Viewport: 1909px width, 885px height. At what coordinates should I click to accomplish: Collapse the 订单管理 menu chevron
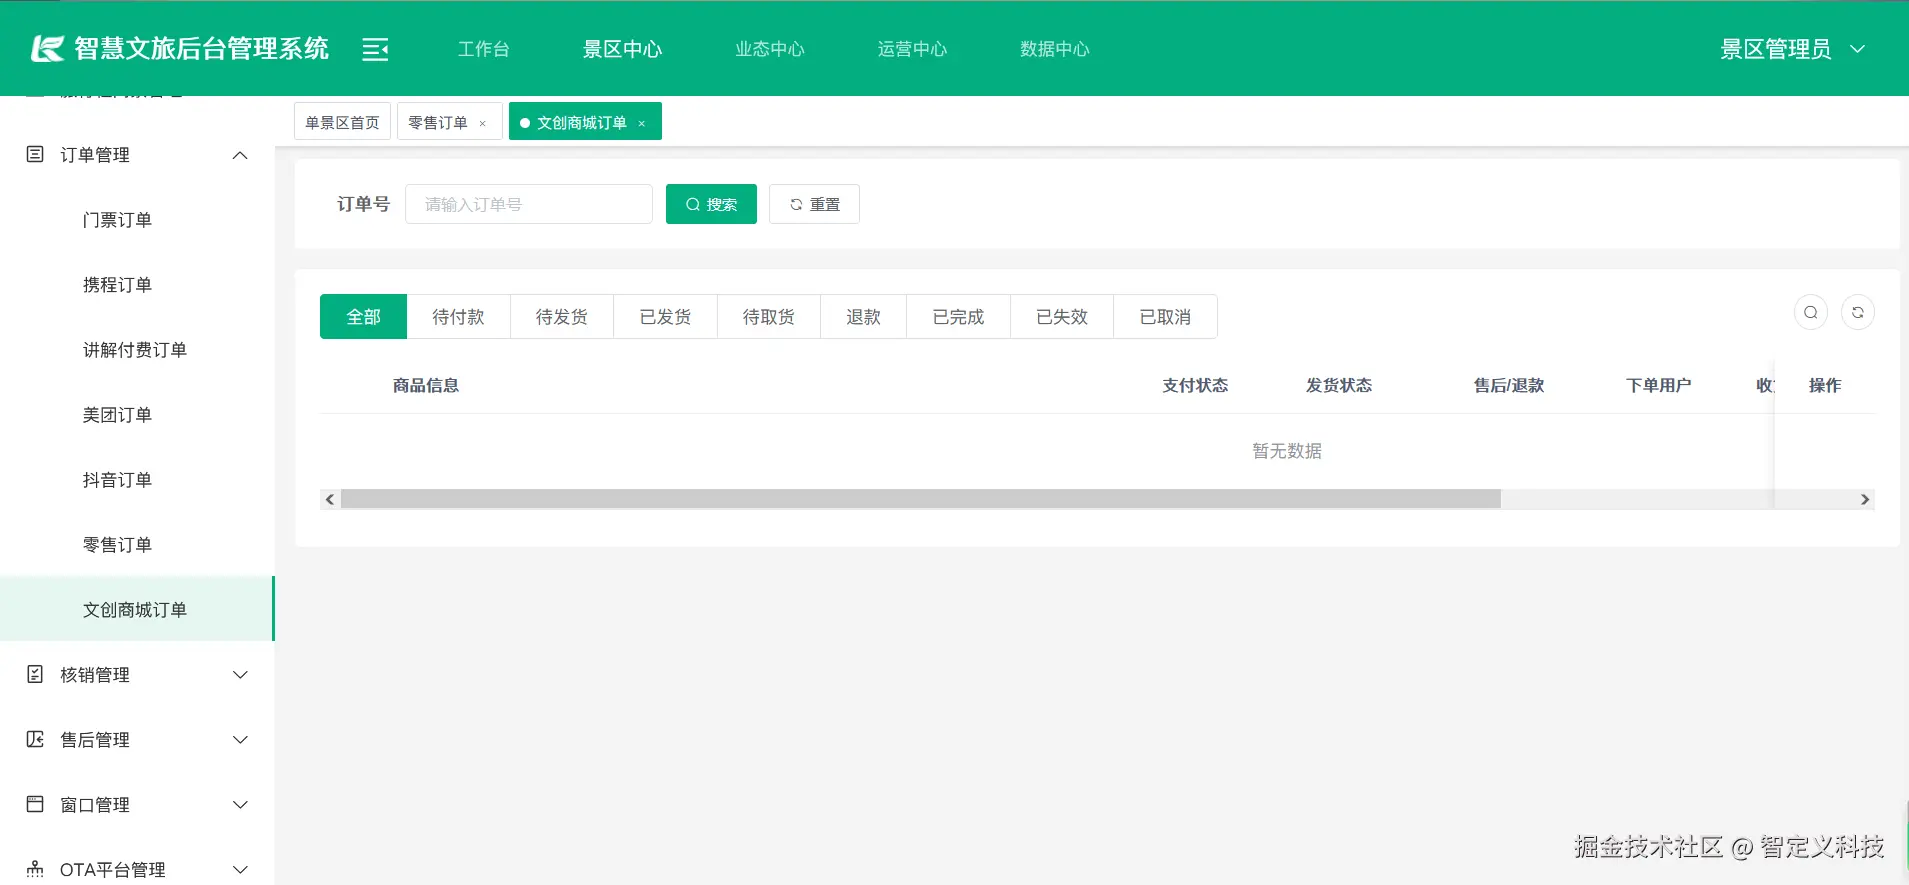click(240, 155)
